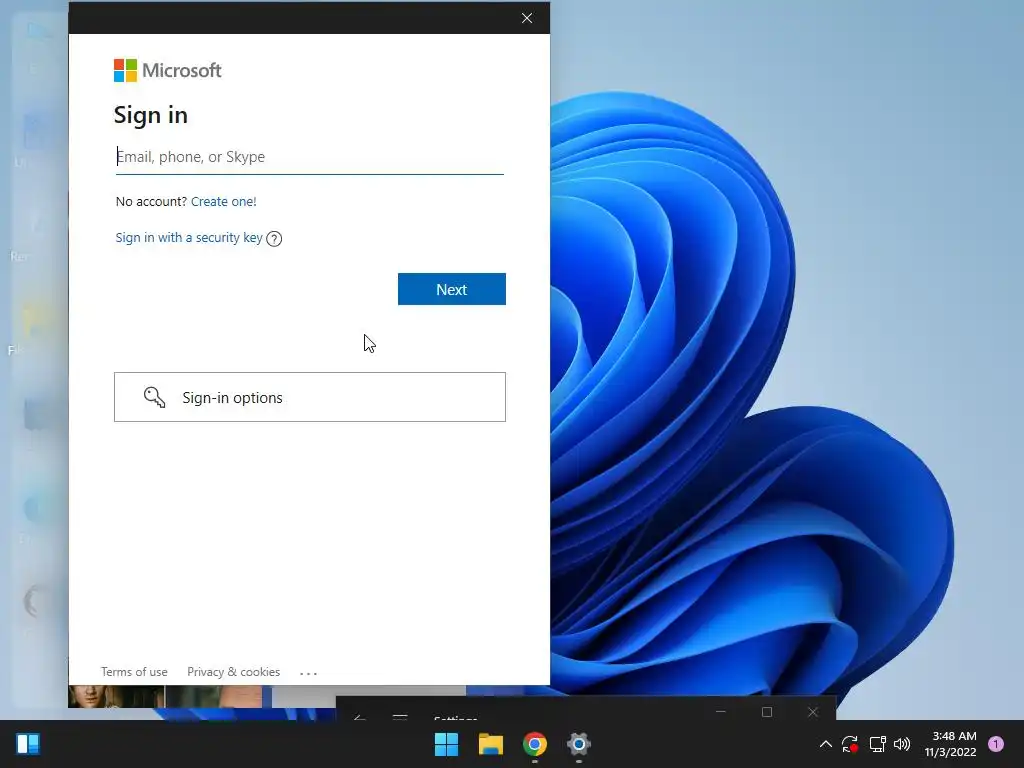Open the Windows Update tray icon
The image size is (1024, 768).
click(x=850, y=744)
